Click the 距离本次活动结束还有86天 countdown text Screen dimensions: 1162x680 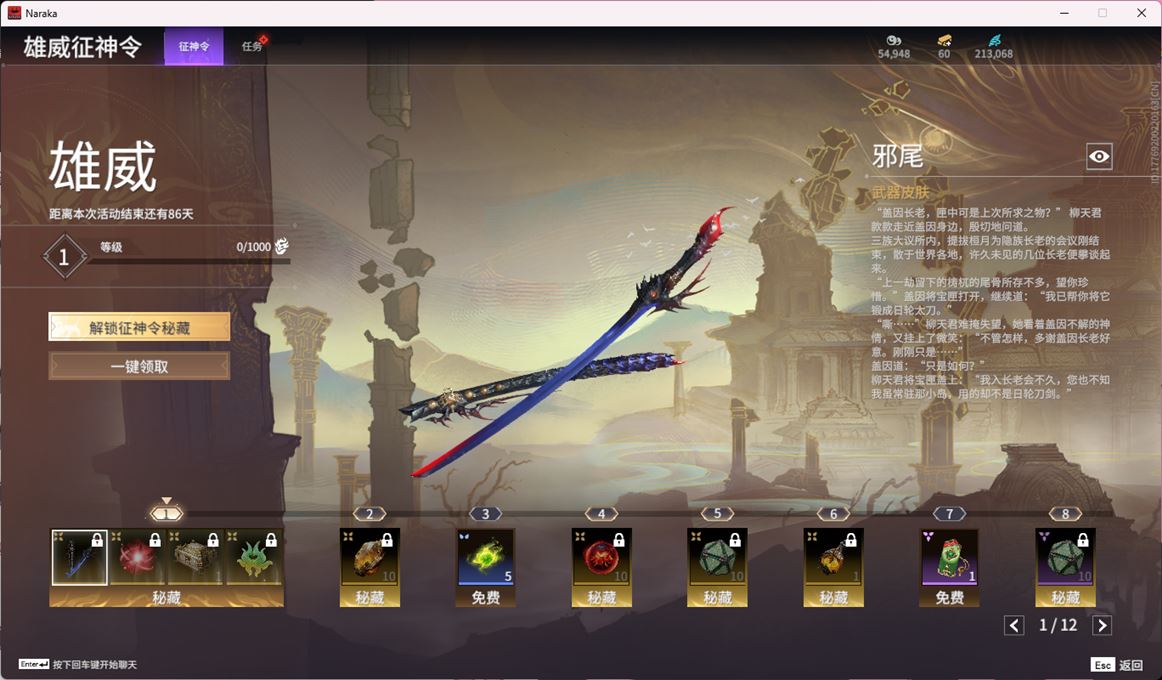click(x=122, y=214)
